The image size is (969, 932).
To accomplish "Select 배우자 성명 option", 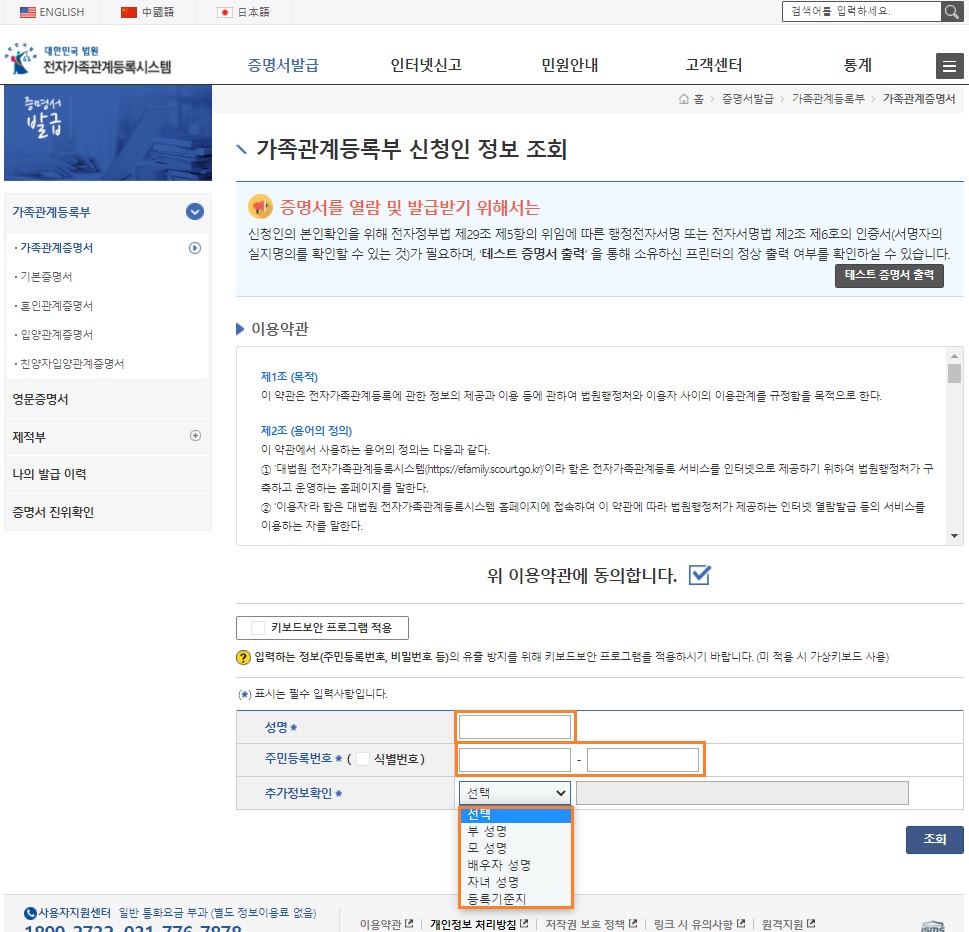I will [515, 865].
